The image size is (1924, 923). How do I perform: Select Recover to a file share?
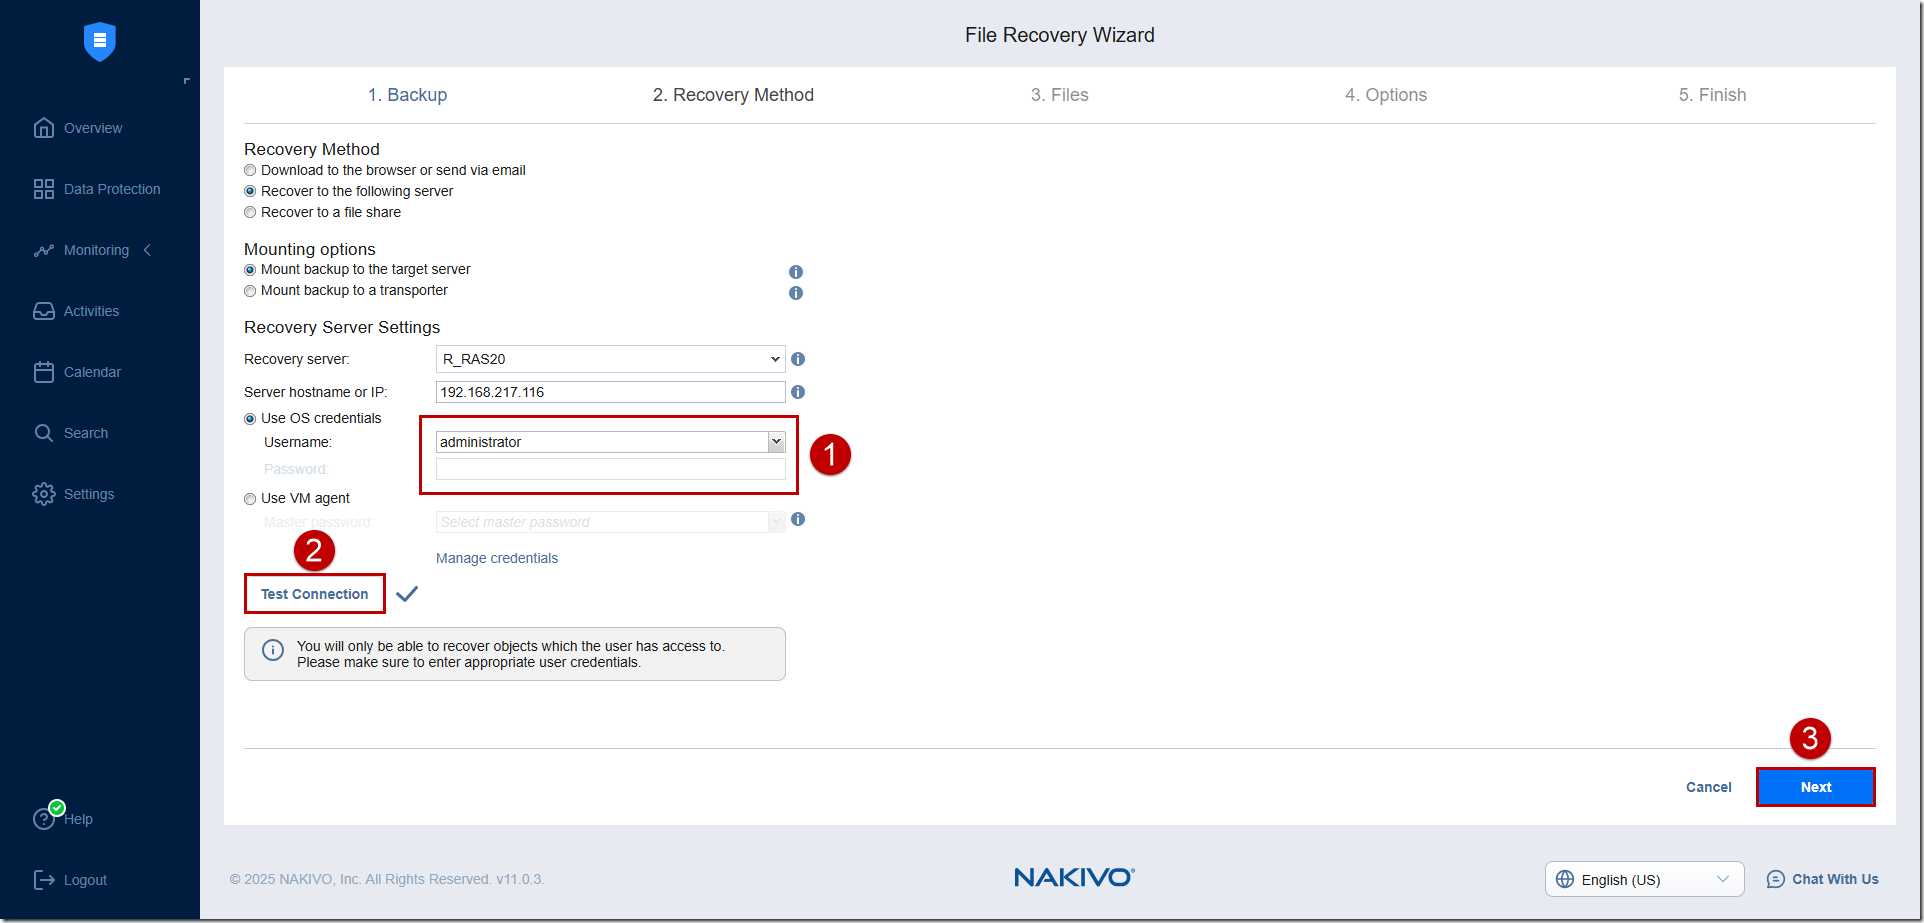pyautogui.click(x=250, y=213)
